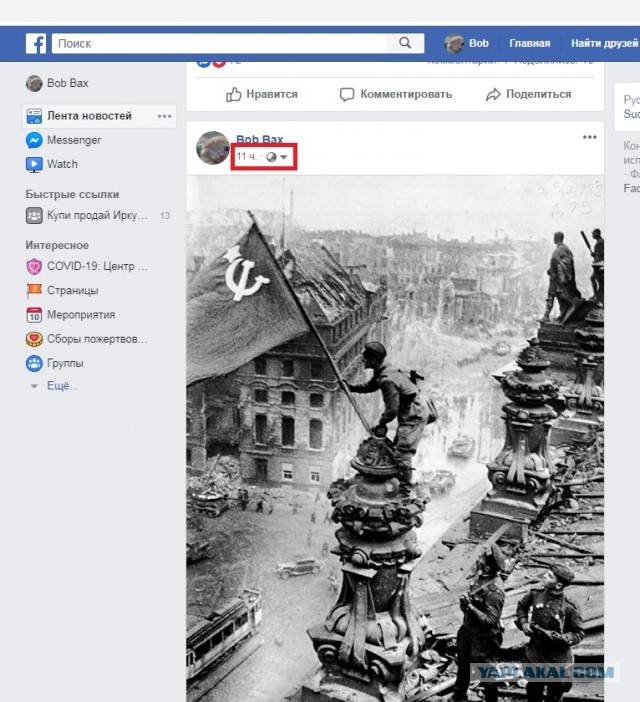The height and width of the screenshot is (702, 640).
Task: Click post author avatar thumbnail
Action: [213, 148]
